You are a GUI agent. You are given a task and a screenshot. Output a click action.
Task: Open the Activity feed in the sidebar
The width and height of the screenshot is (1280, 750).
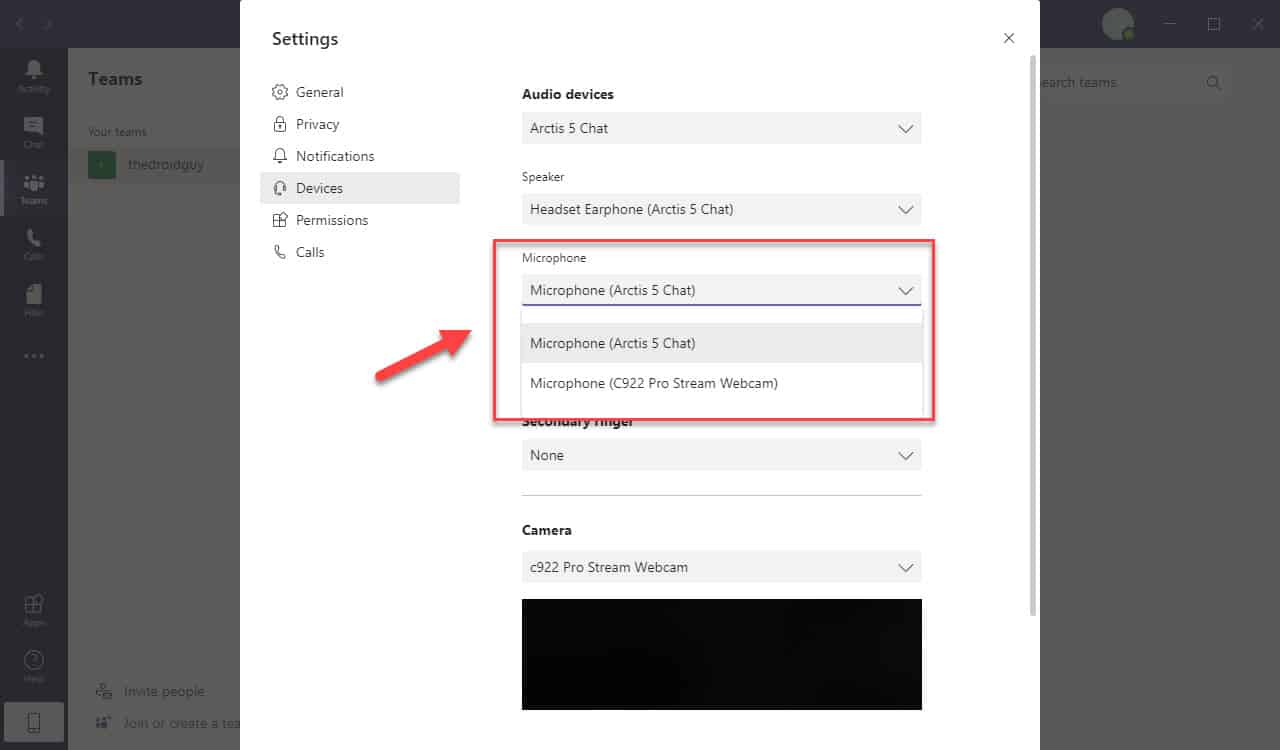(x=34, y=75)
